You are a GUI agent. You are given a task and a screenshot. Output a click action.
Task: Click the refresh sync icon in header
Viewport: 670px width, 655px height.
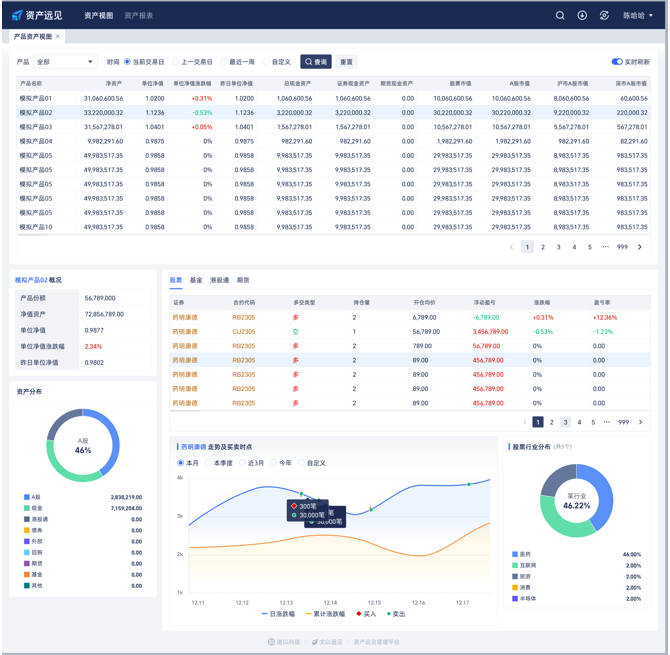point(604,15)
